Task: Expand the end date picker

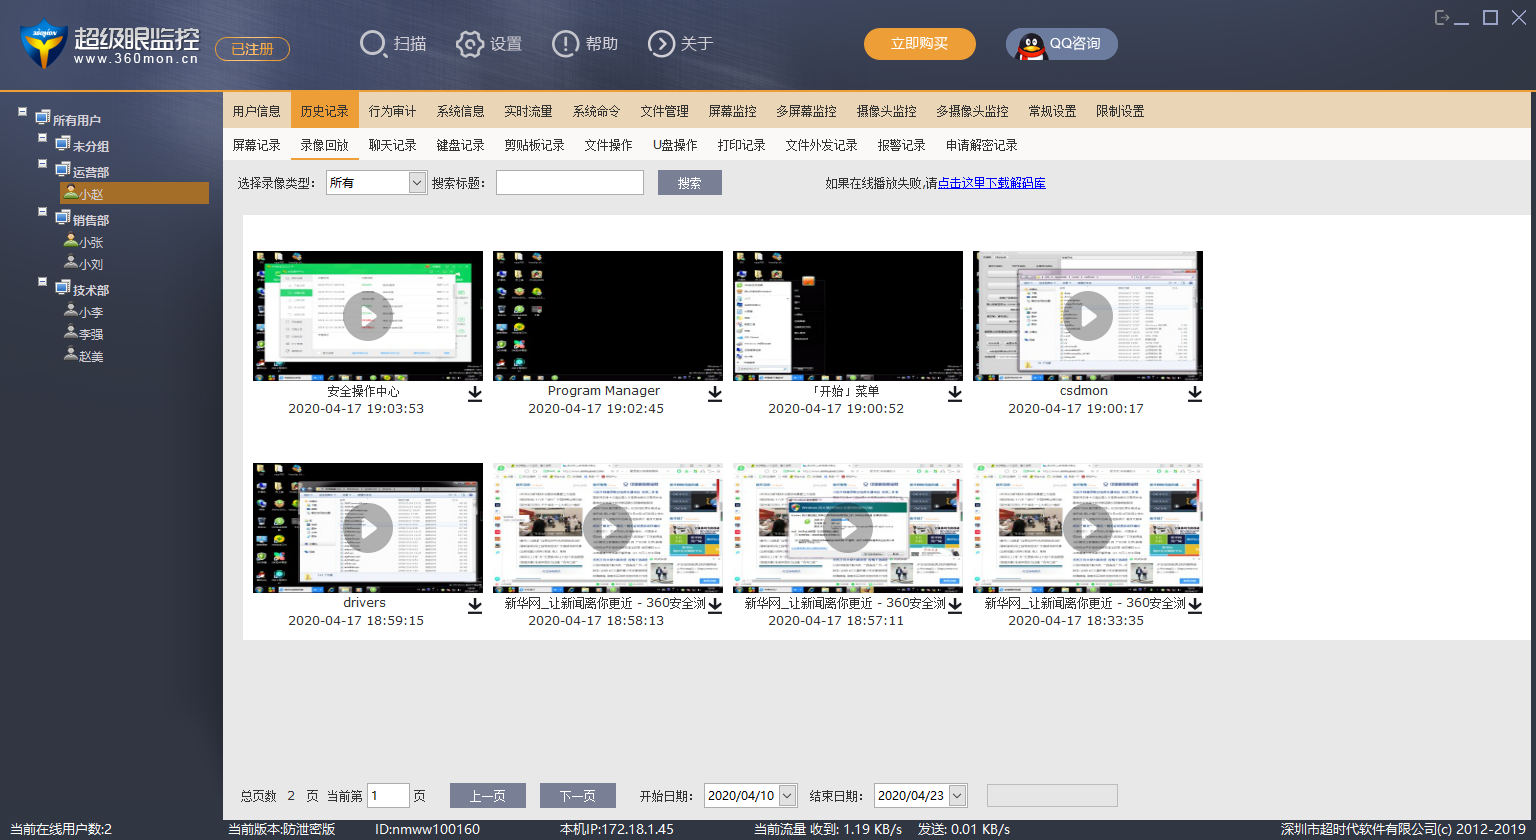Action: click(957, 796)
